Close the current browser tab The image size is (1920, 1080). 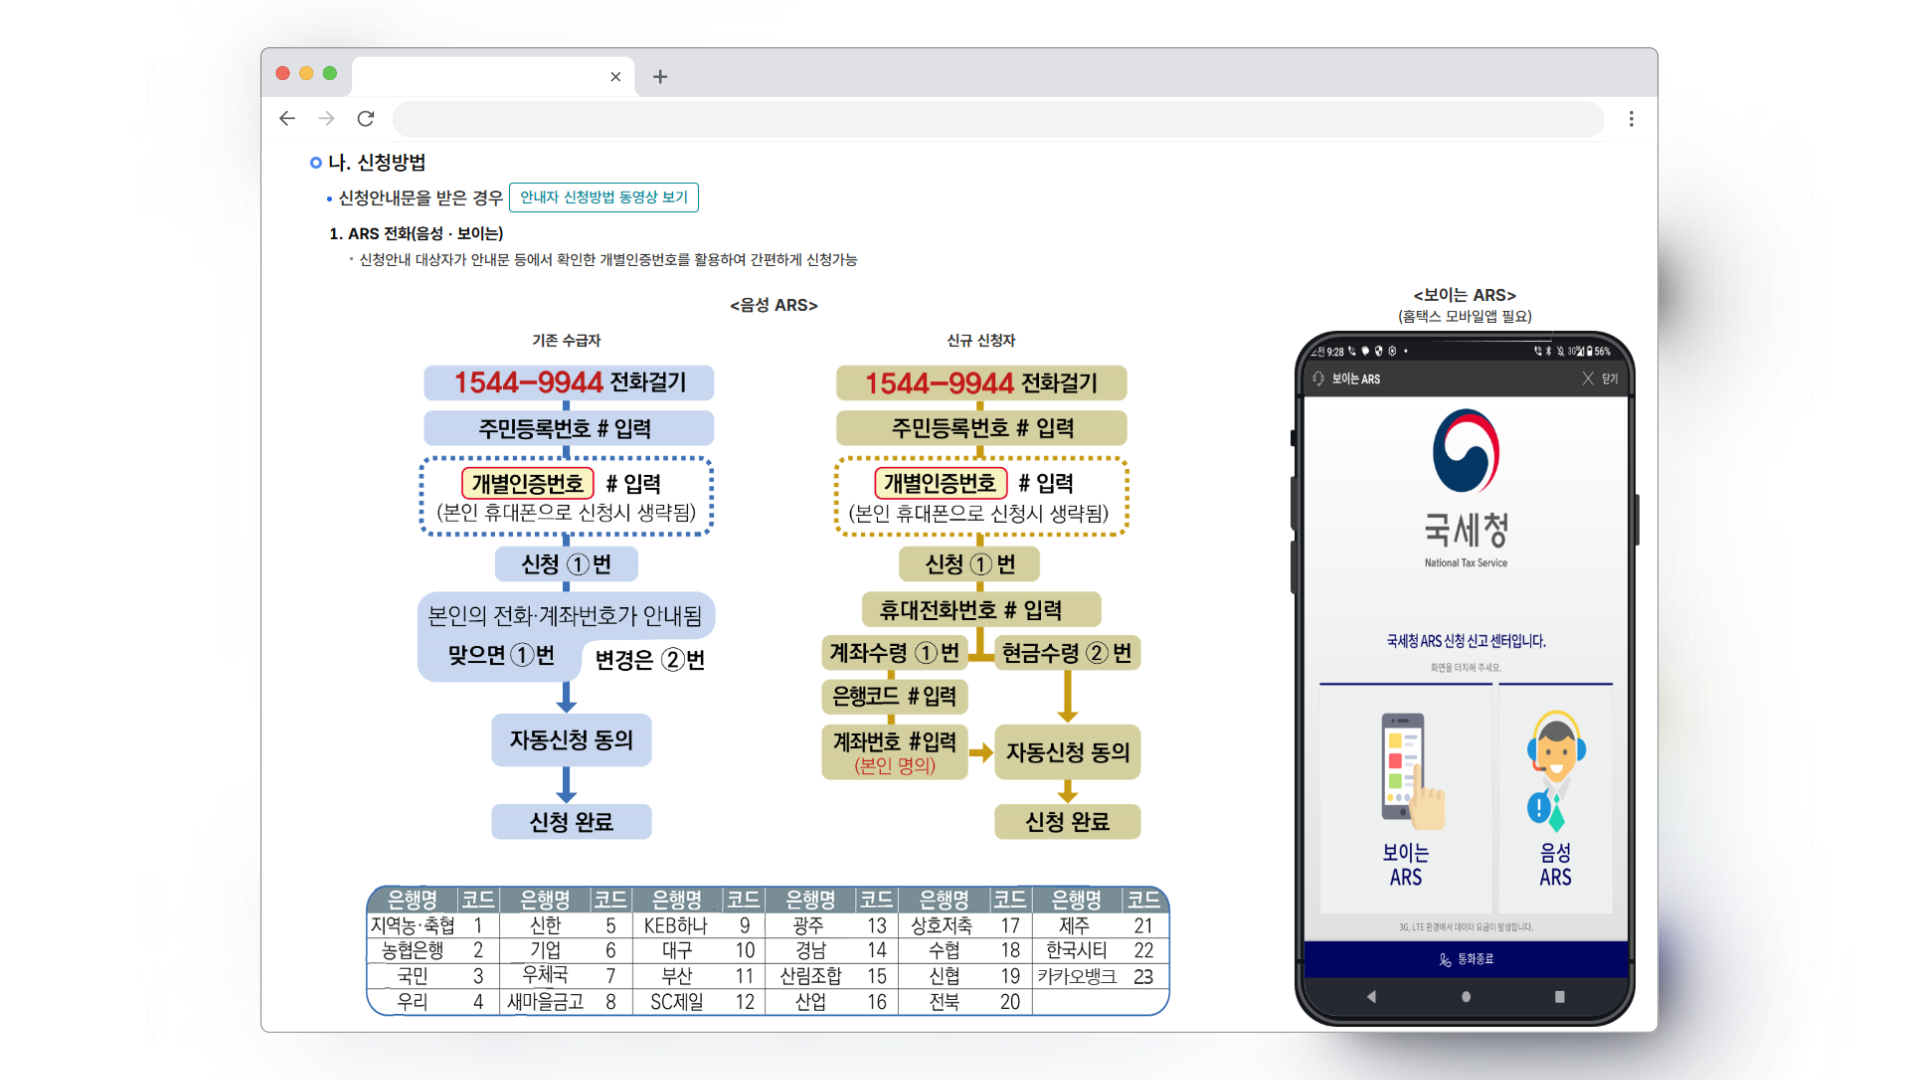click(615, 77)
